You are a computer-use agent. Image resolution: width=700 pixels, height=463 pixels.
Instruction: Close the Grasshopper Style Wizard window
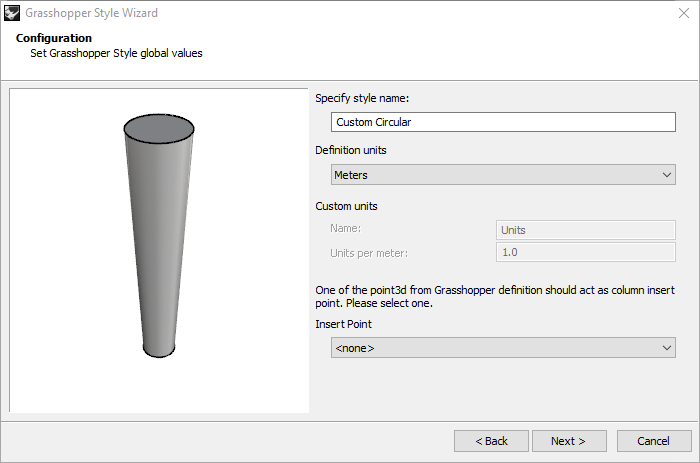[683, 13]
